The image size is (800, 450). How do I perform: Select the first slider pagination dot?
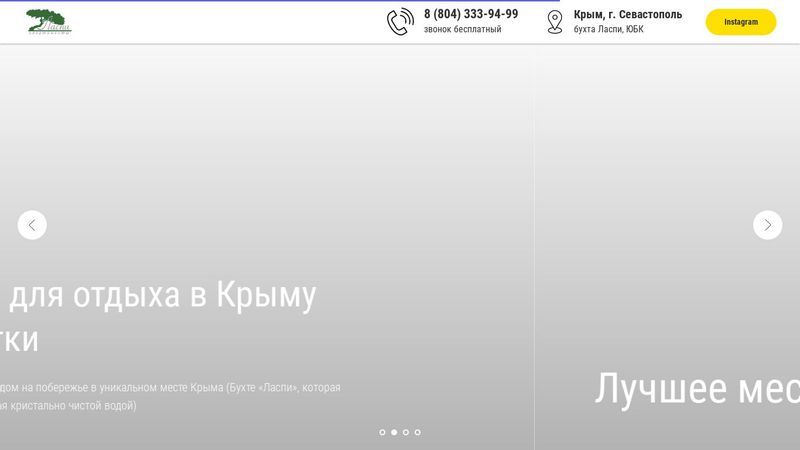pyautogui.click(x=382, y=432)
